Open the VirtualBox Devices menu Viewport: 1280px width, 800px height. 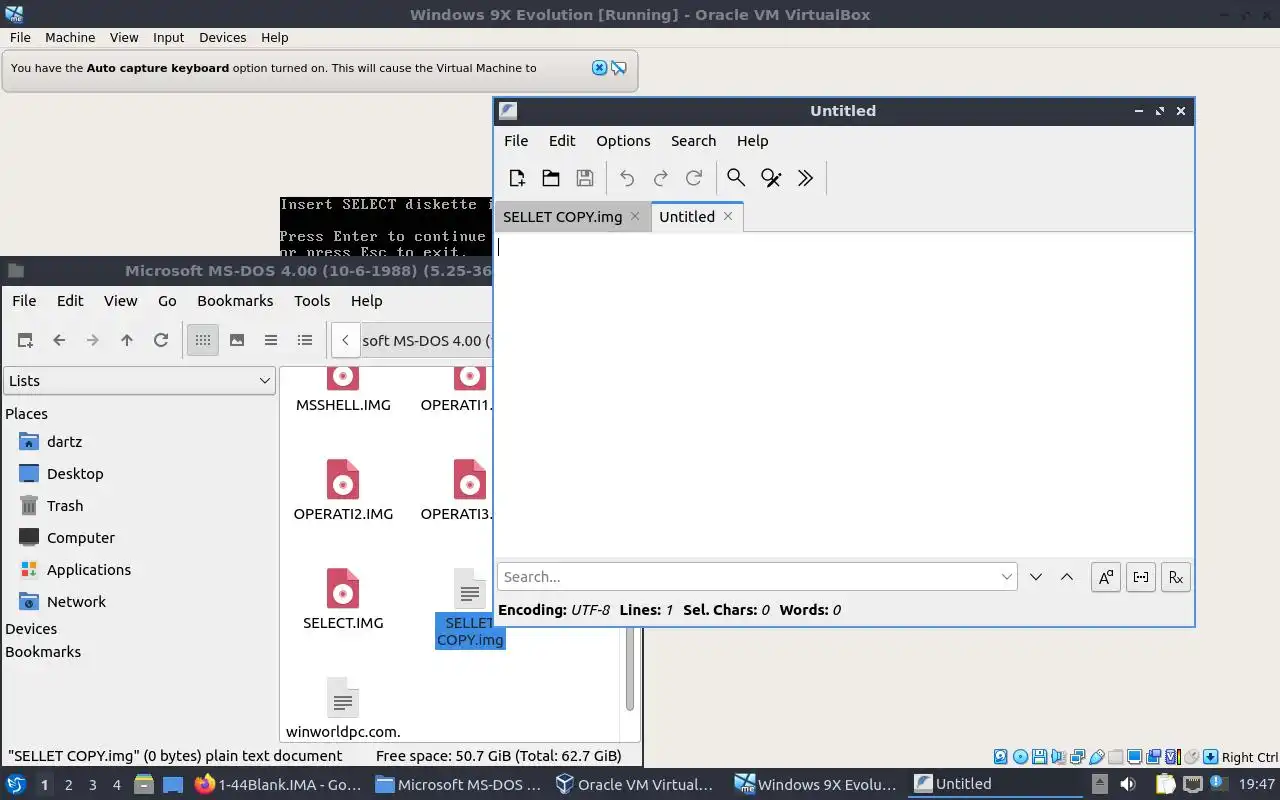click(222, 37)
